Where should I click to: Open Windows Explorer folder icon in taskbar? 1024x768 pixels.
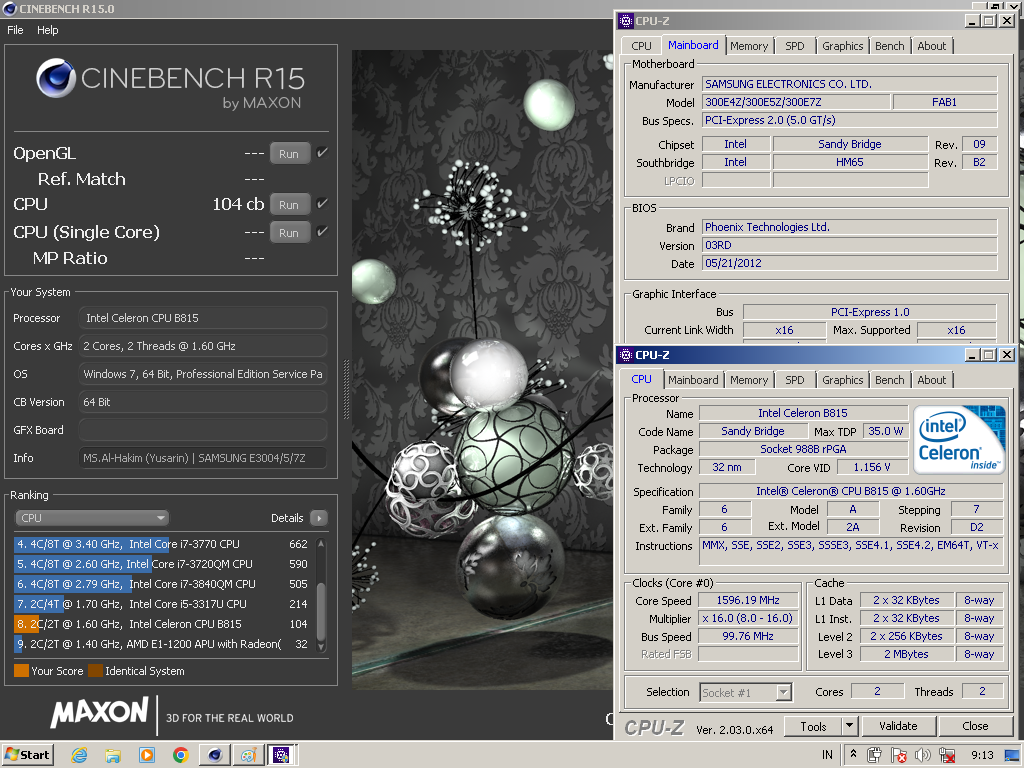(113, 755)
